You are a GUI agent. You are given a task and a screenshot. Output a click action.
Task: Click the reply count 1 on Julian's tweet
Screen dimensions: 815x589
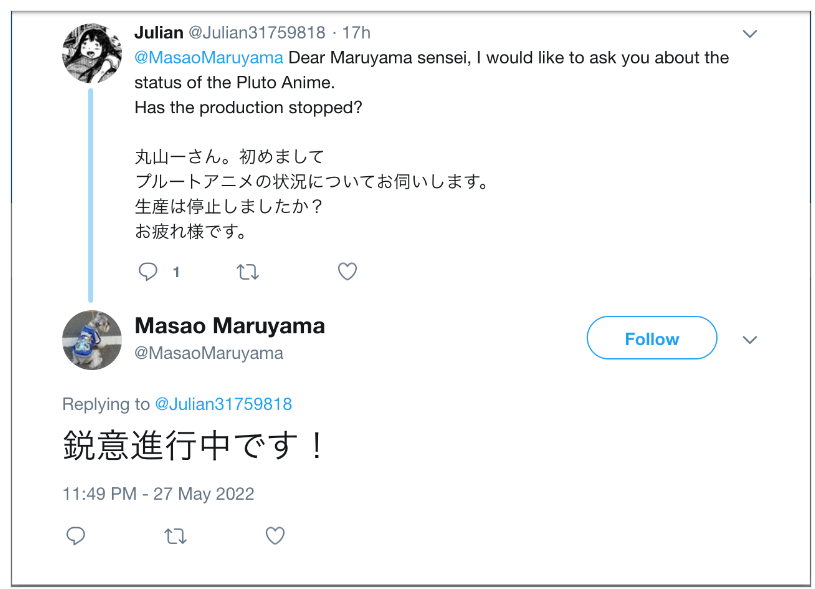pos(176,272)
